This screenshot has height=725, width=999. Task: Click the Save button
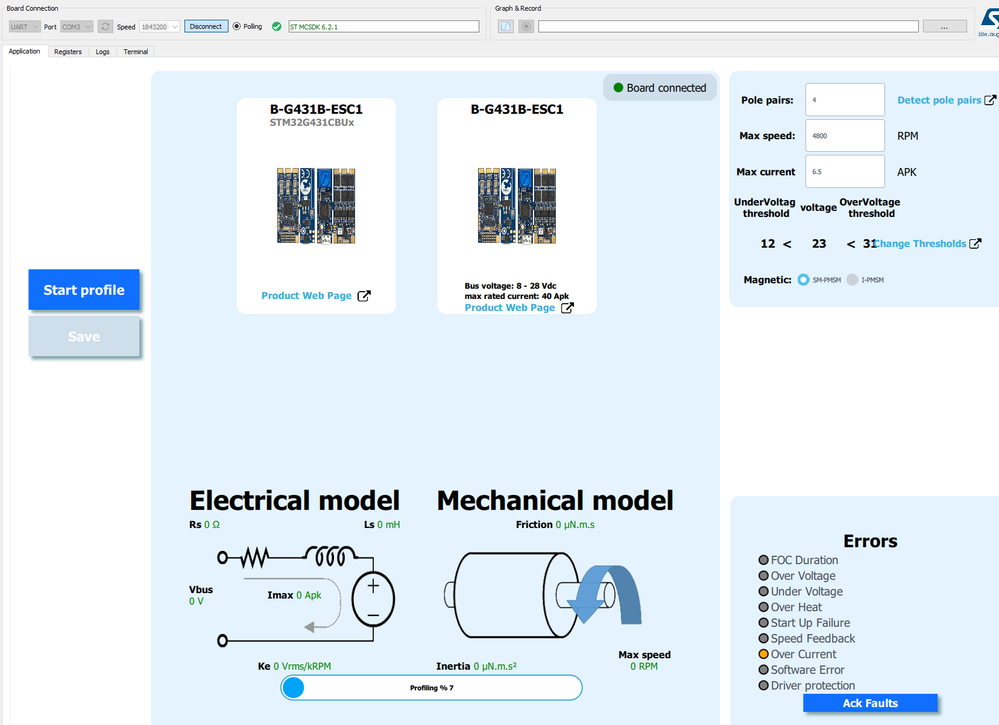(84, 336)
